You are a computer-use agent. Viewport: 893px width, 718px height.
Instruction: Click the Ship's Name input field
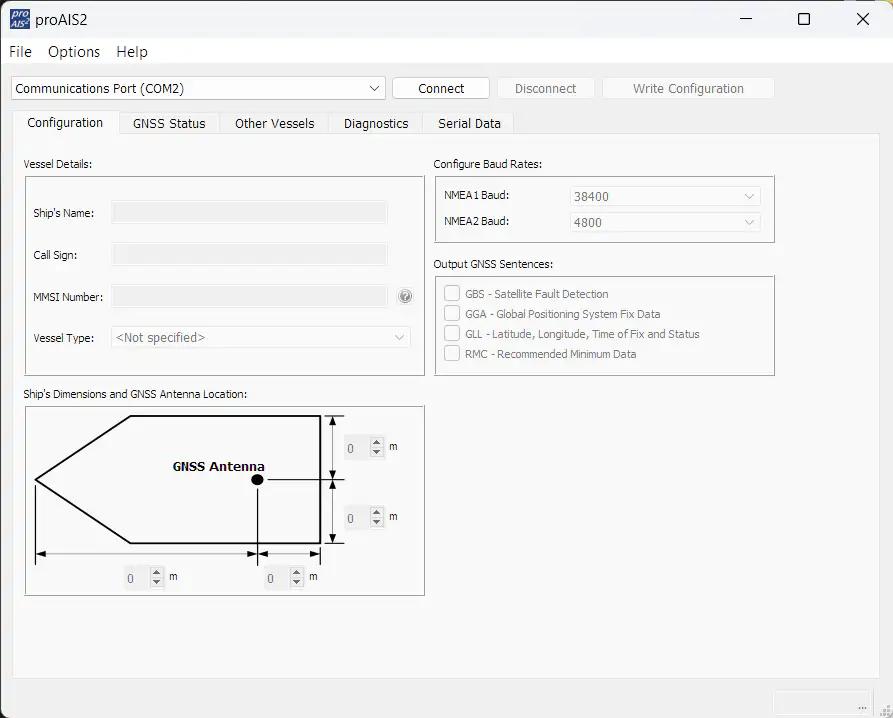pyautogui.click(x=249, y=212)
